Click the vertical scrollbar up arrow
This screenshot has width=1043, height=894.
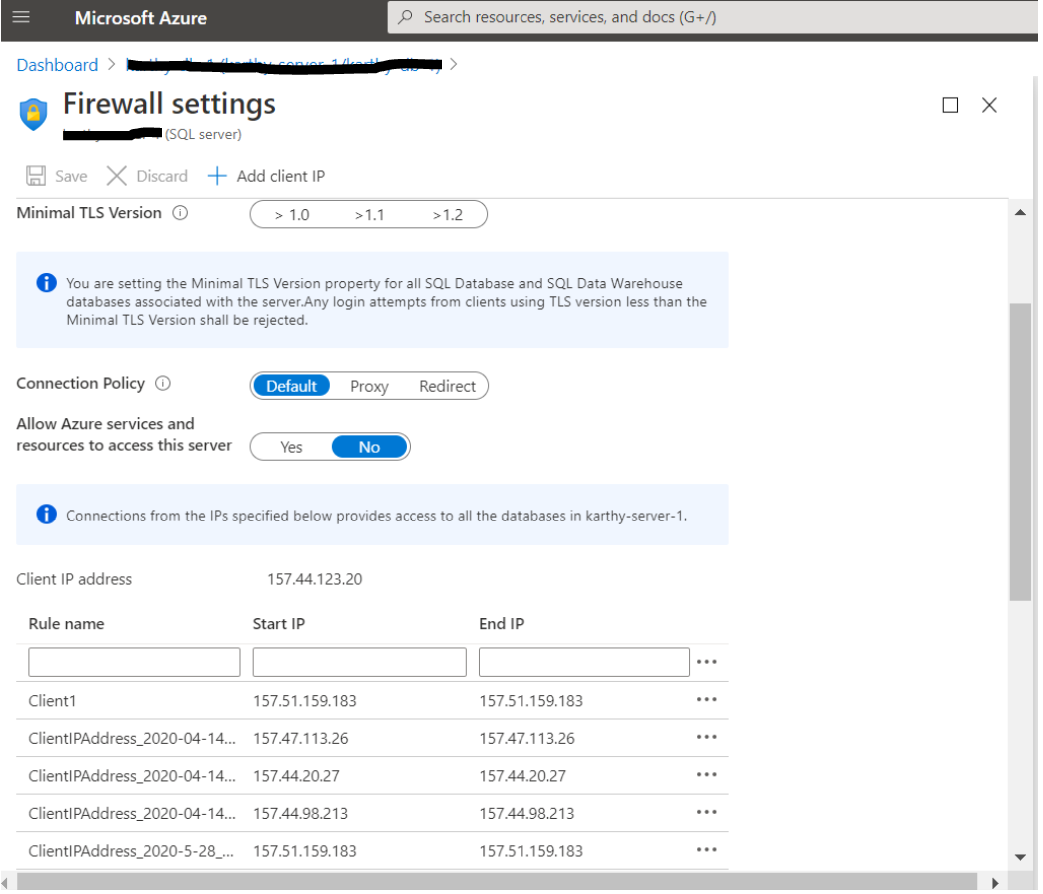[x=1020, y=213]
